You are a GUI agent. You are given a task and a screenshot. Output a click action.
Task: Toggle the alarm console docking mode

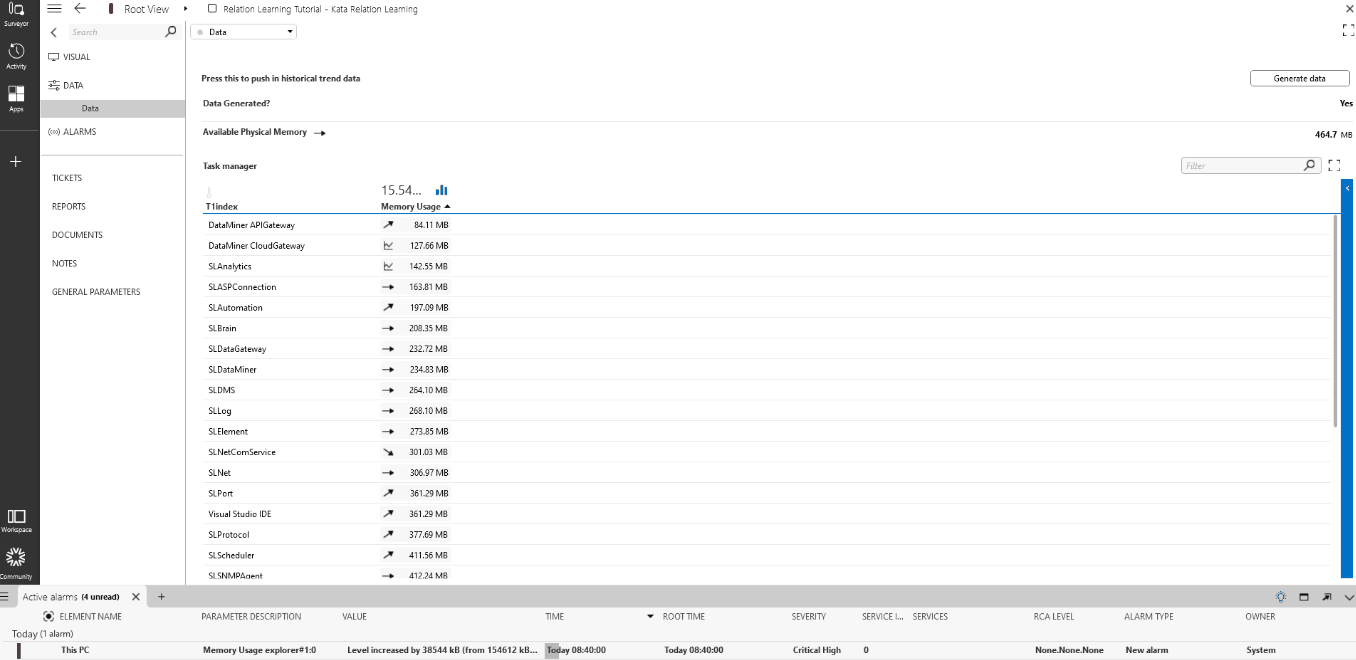[x=1303, y=596]
